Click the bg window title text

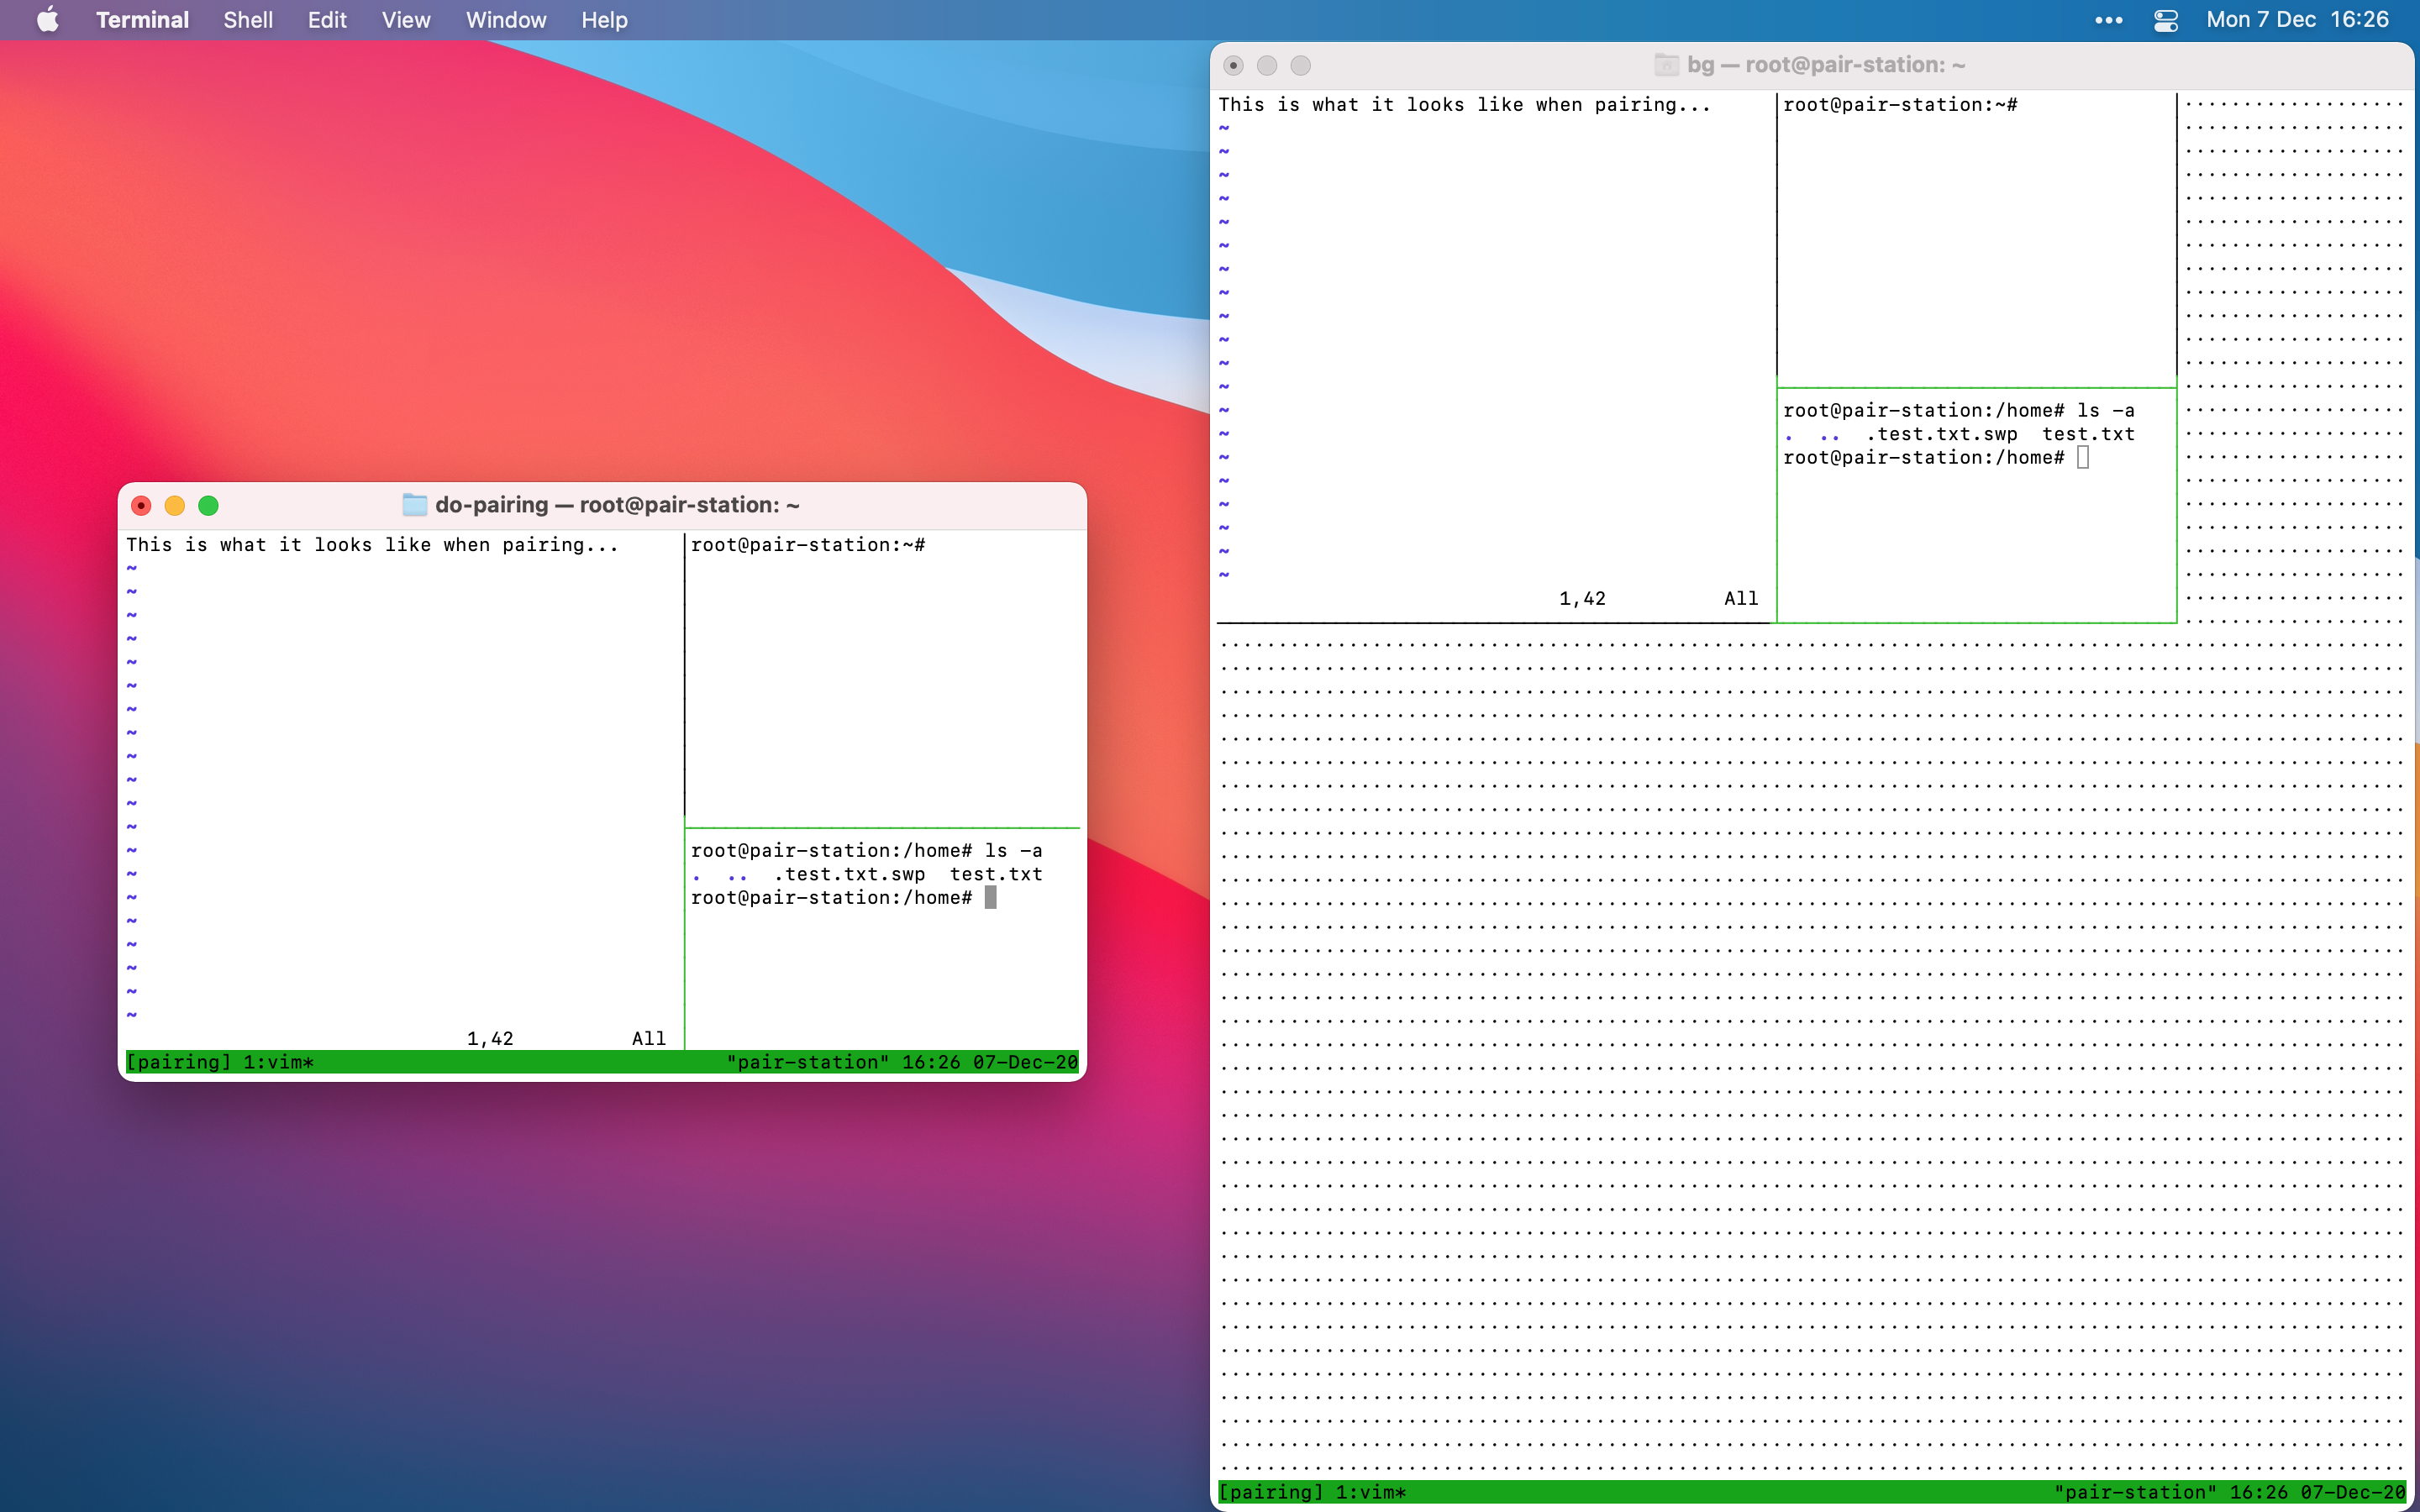point(1826,65)
